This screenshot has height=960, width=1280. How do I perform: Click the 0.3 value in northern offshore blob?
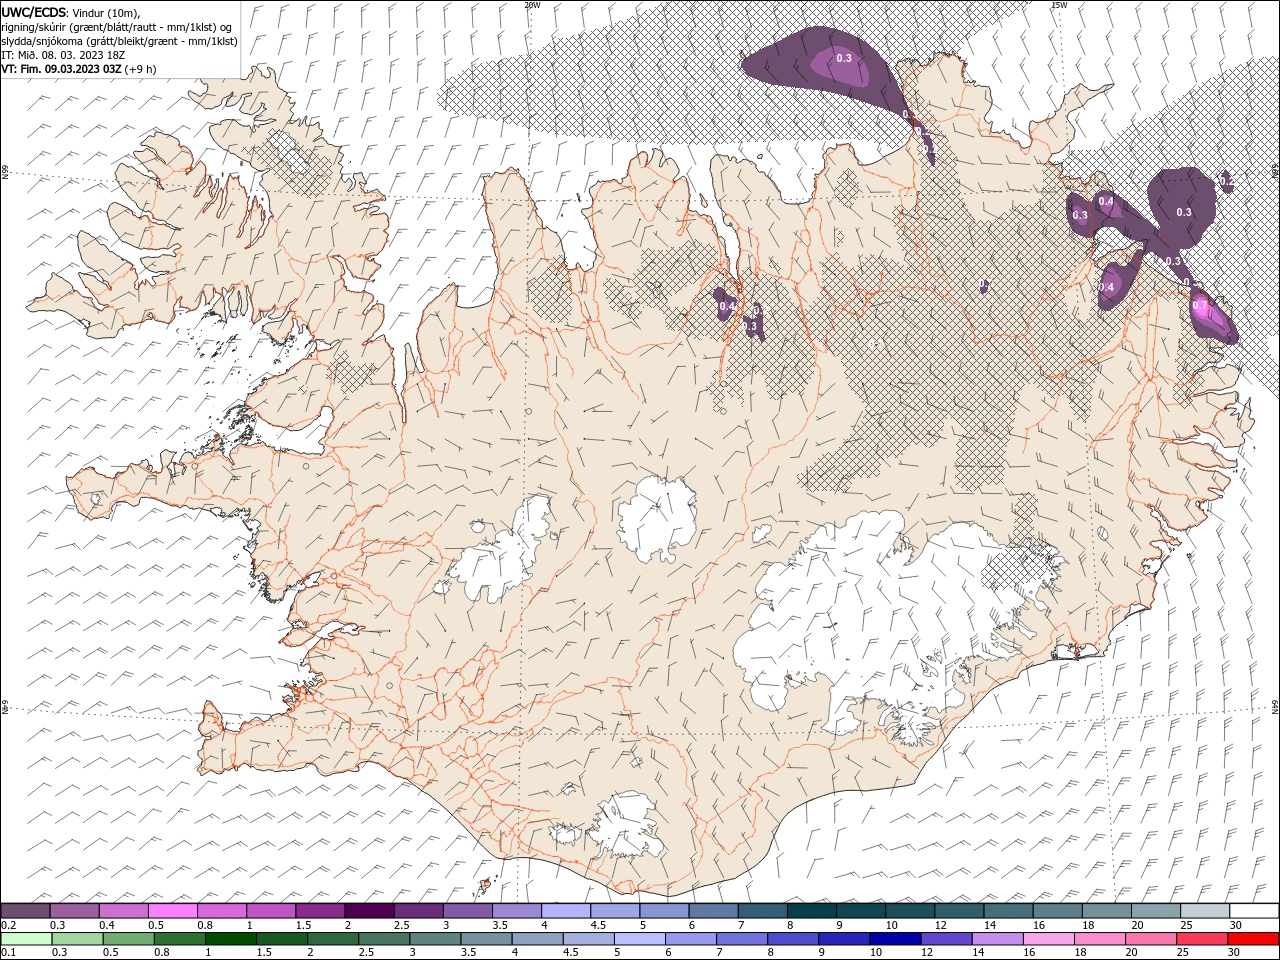pos(844,58)
